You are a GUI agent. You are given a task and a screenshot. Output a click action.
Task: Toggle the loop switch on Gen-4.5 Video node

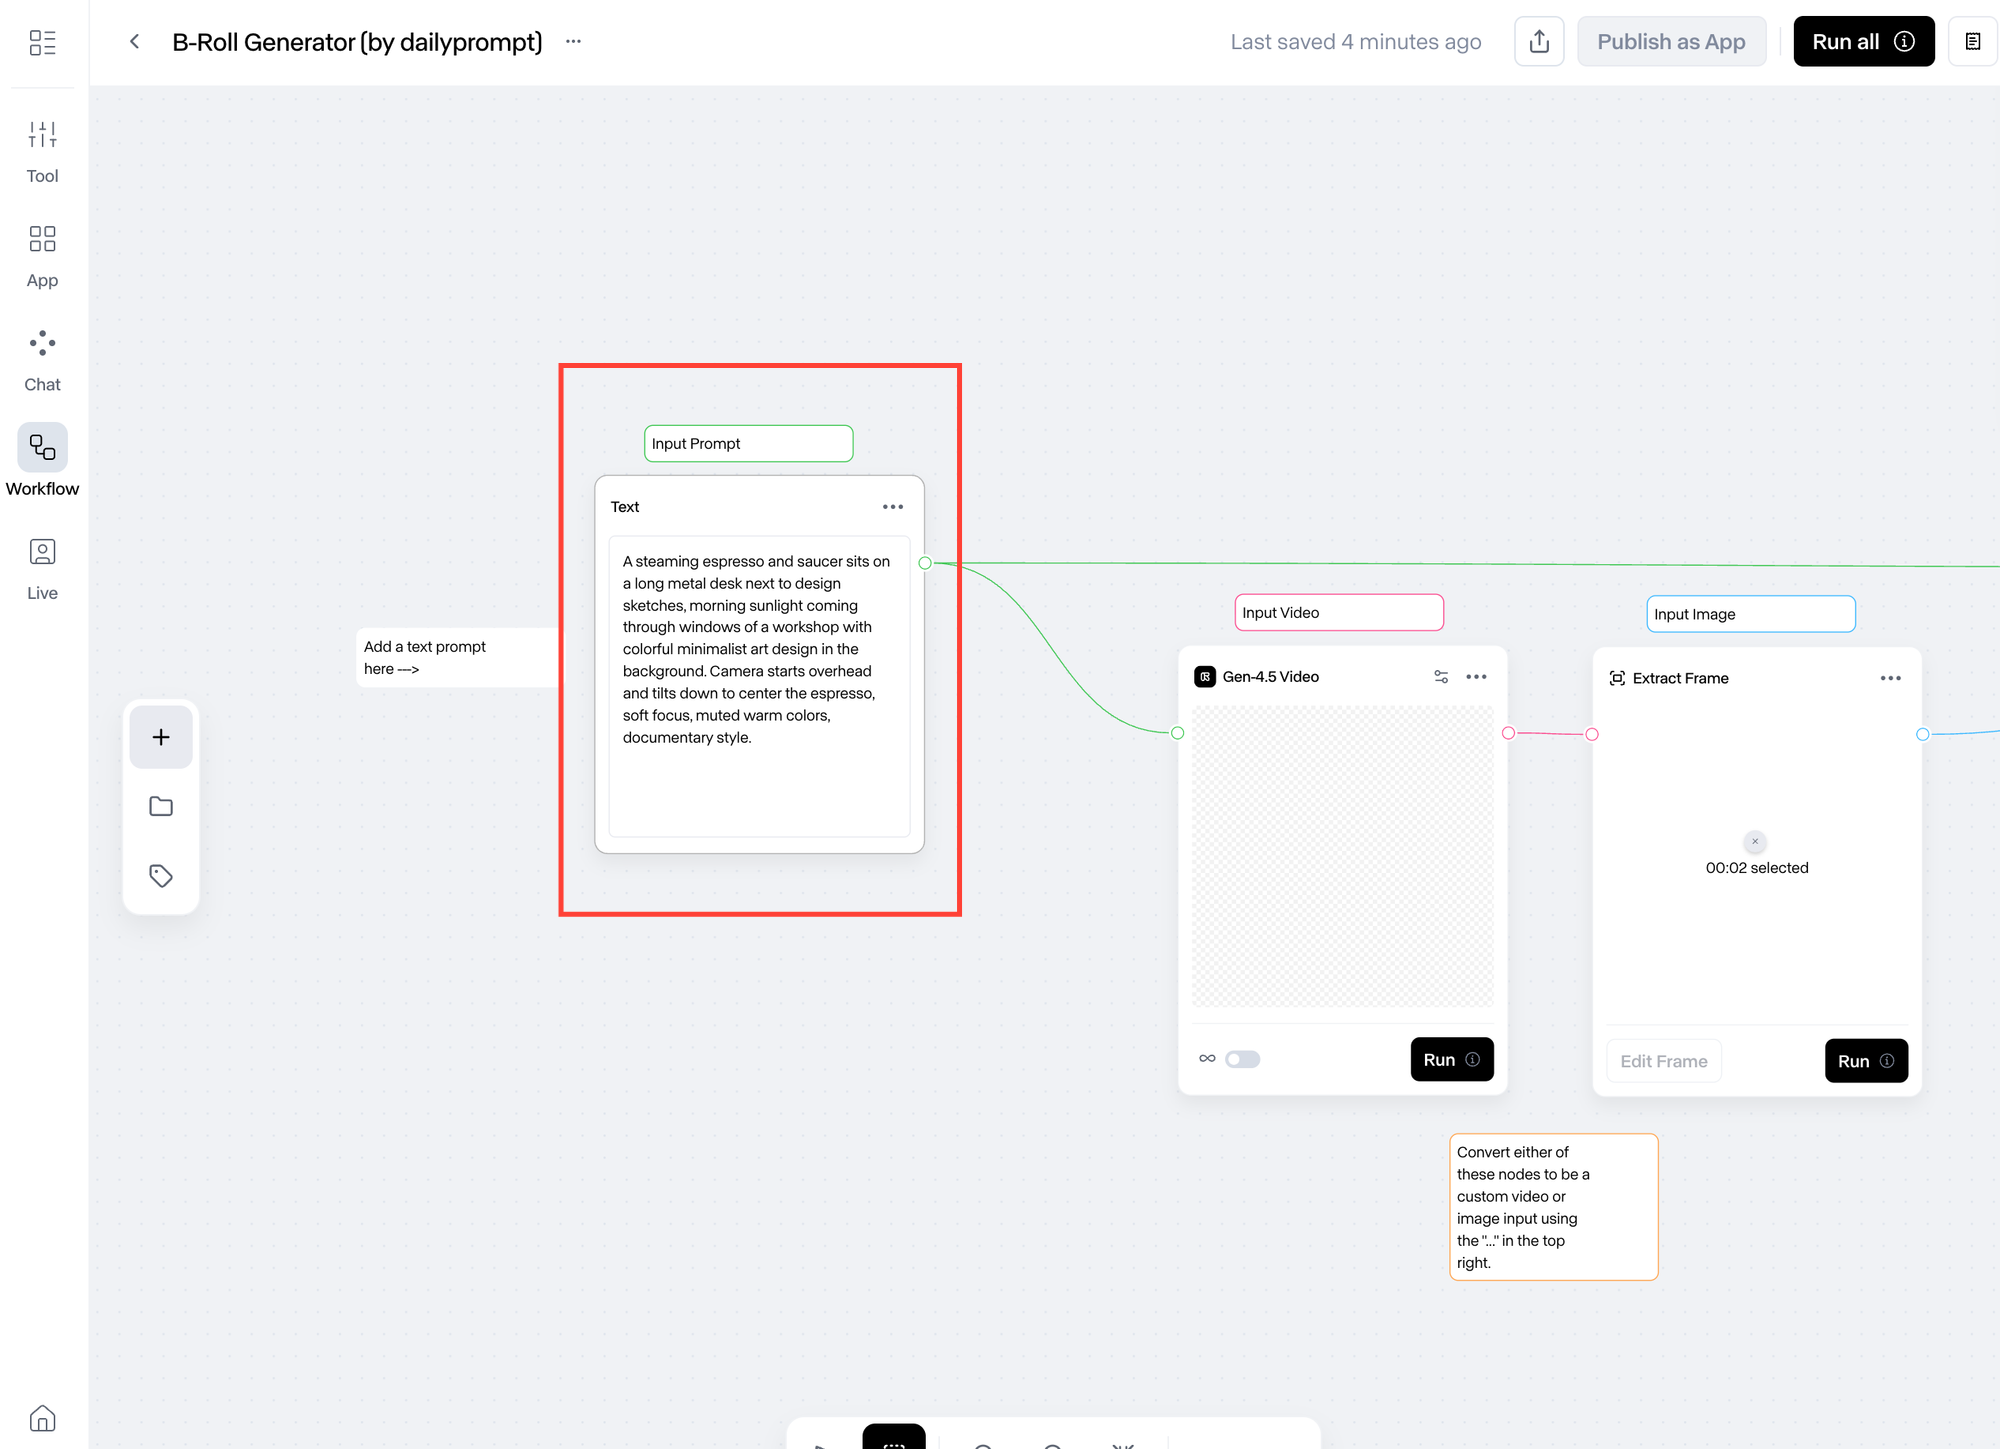pos(1243,1059)
